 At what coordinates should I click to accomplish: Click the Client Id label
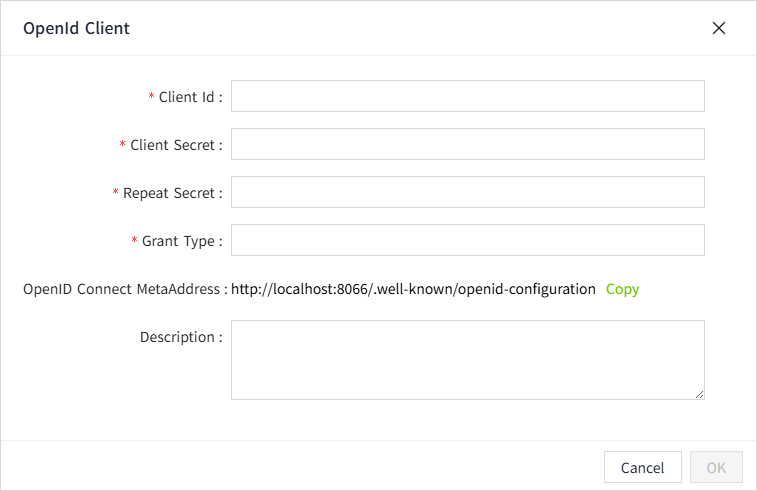[189, 97]
